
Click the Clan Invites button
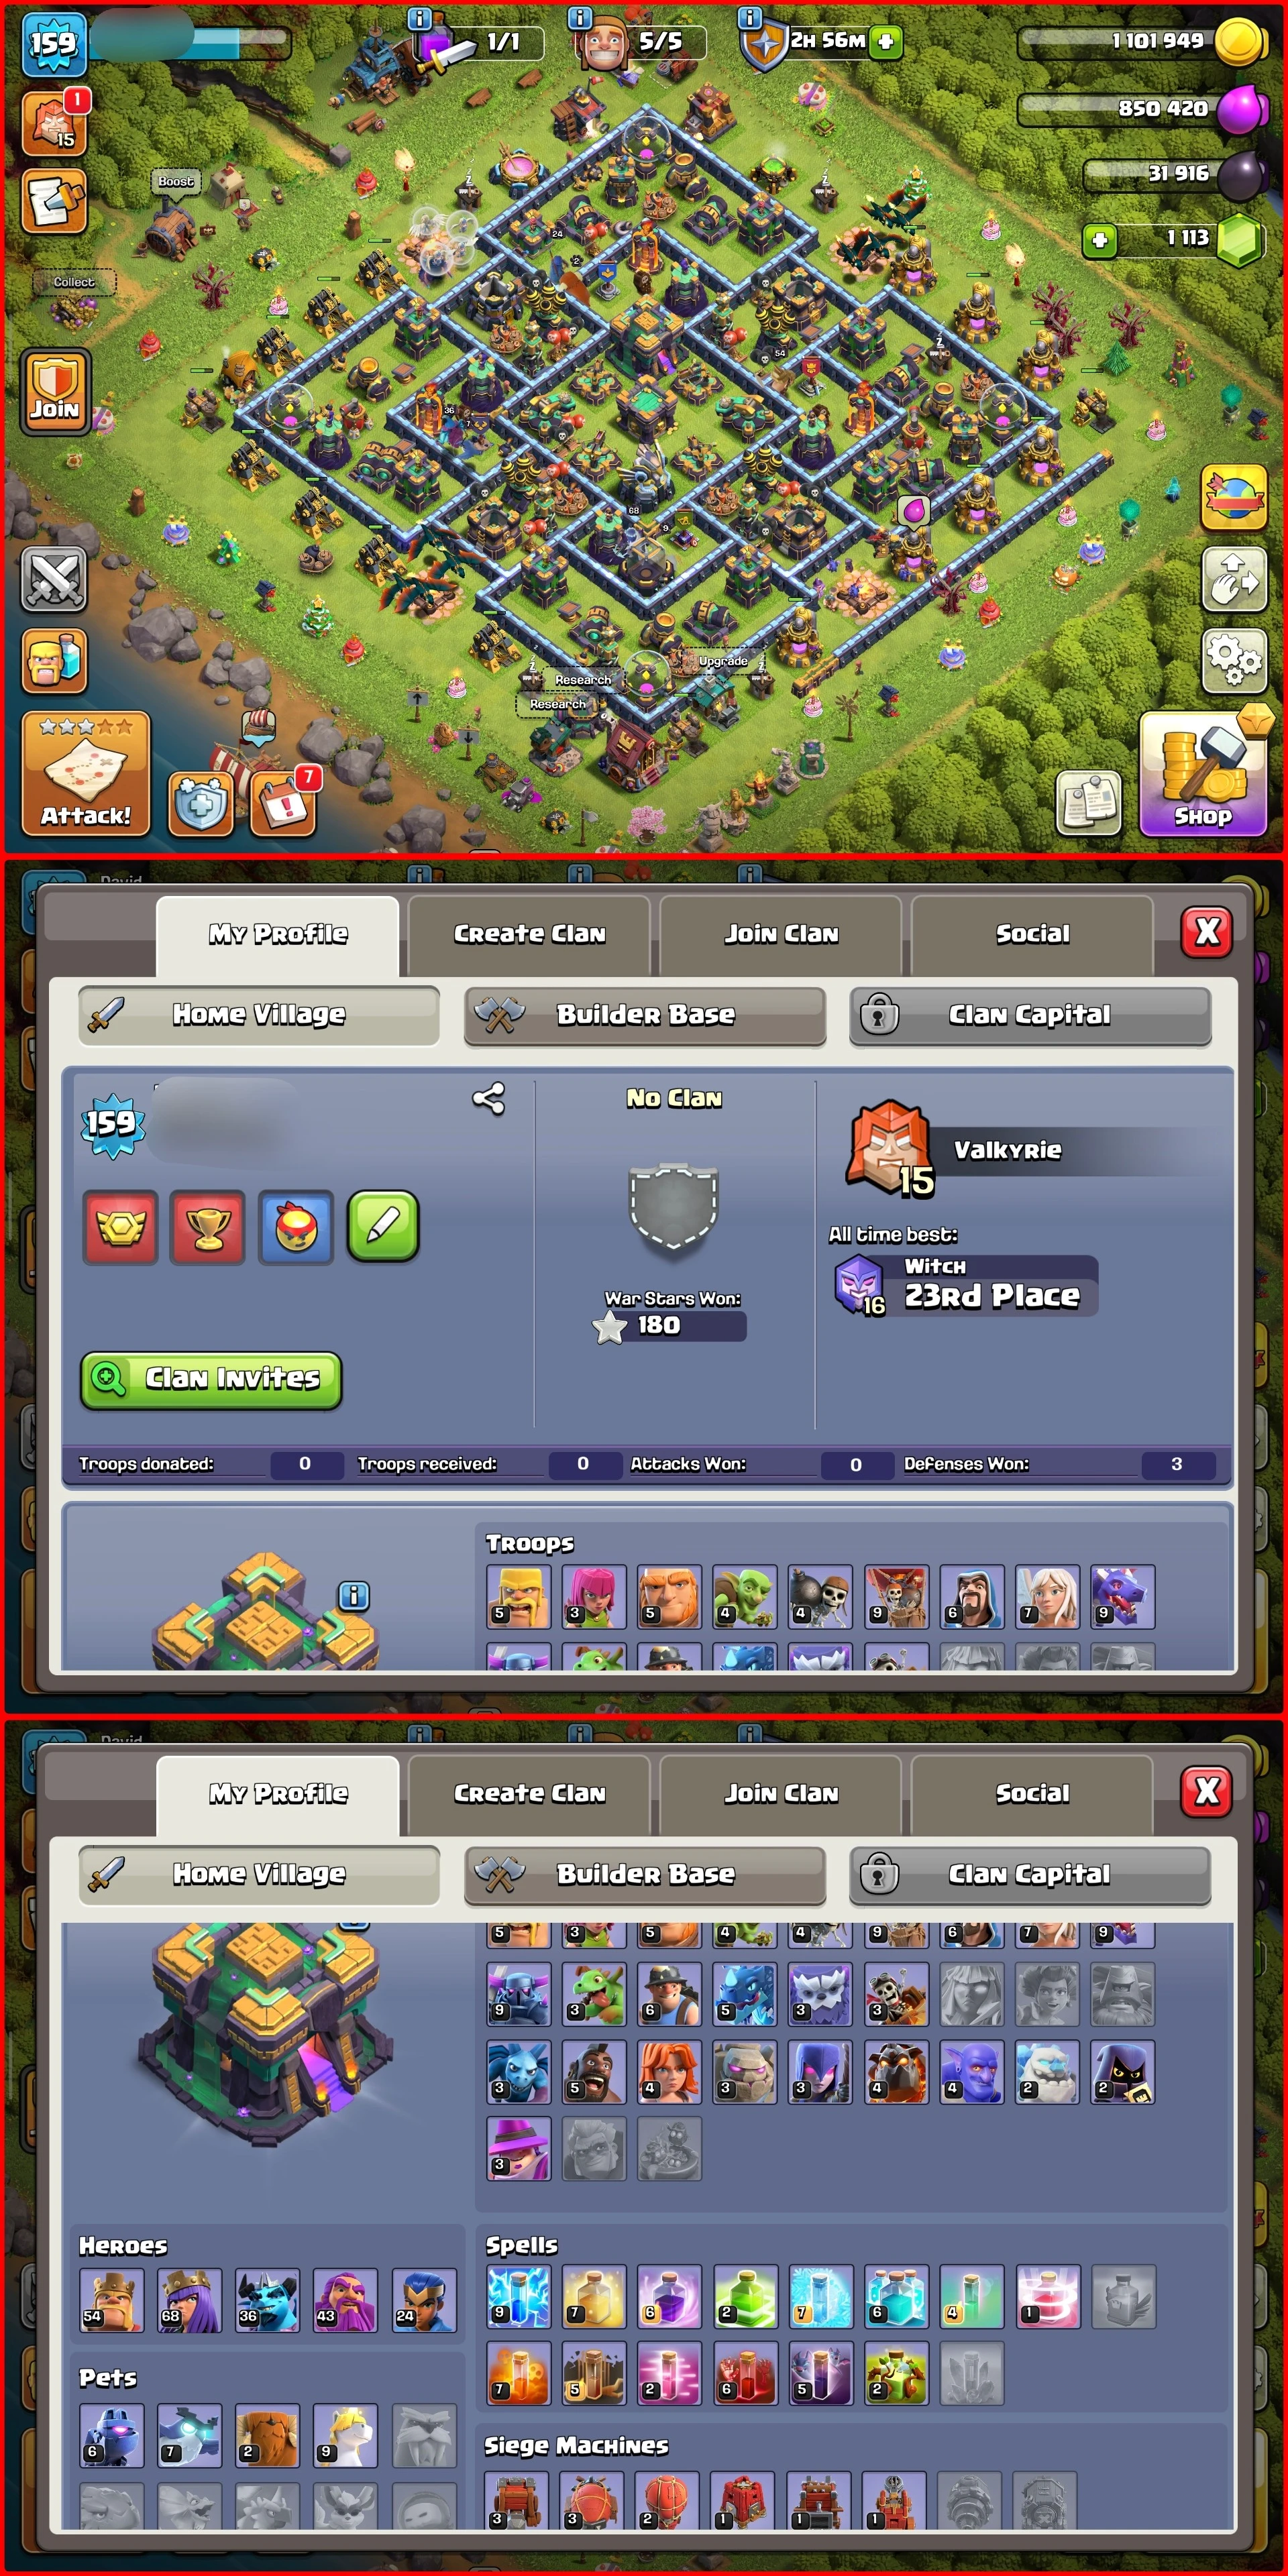click(211, 1380)
